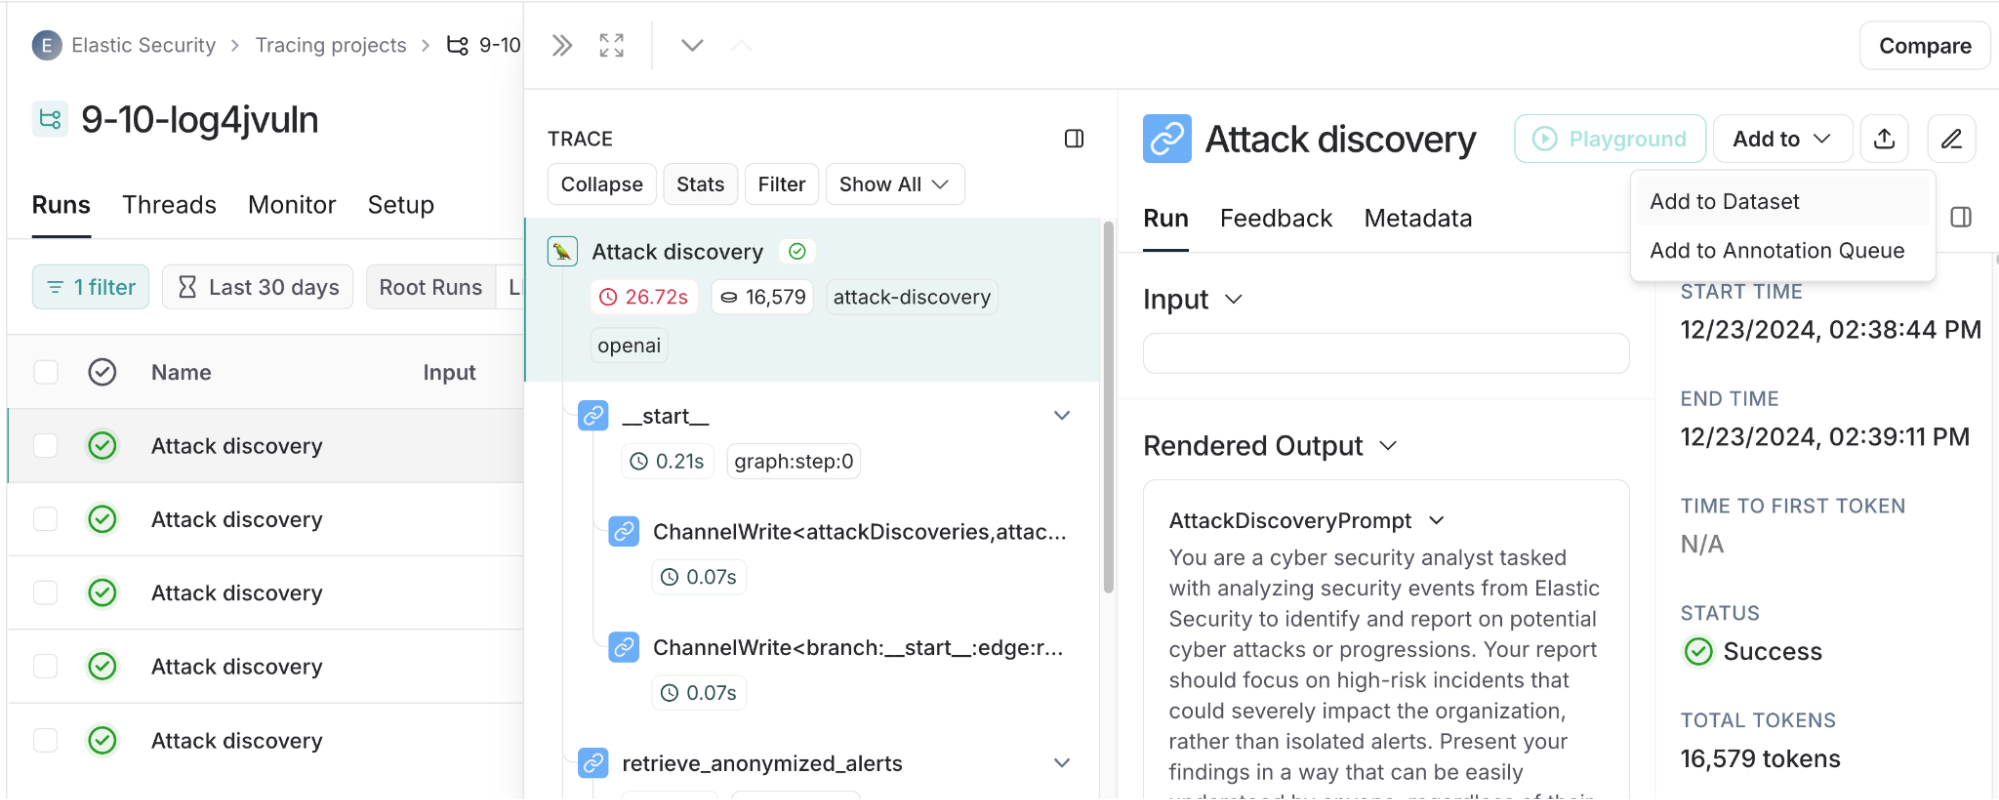Click the share upload icon
The image size is (1999, 800).
pos(1884,139)
